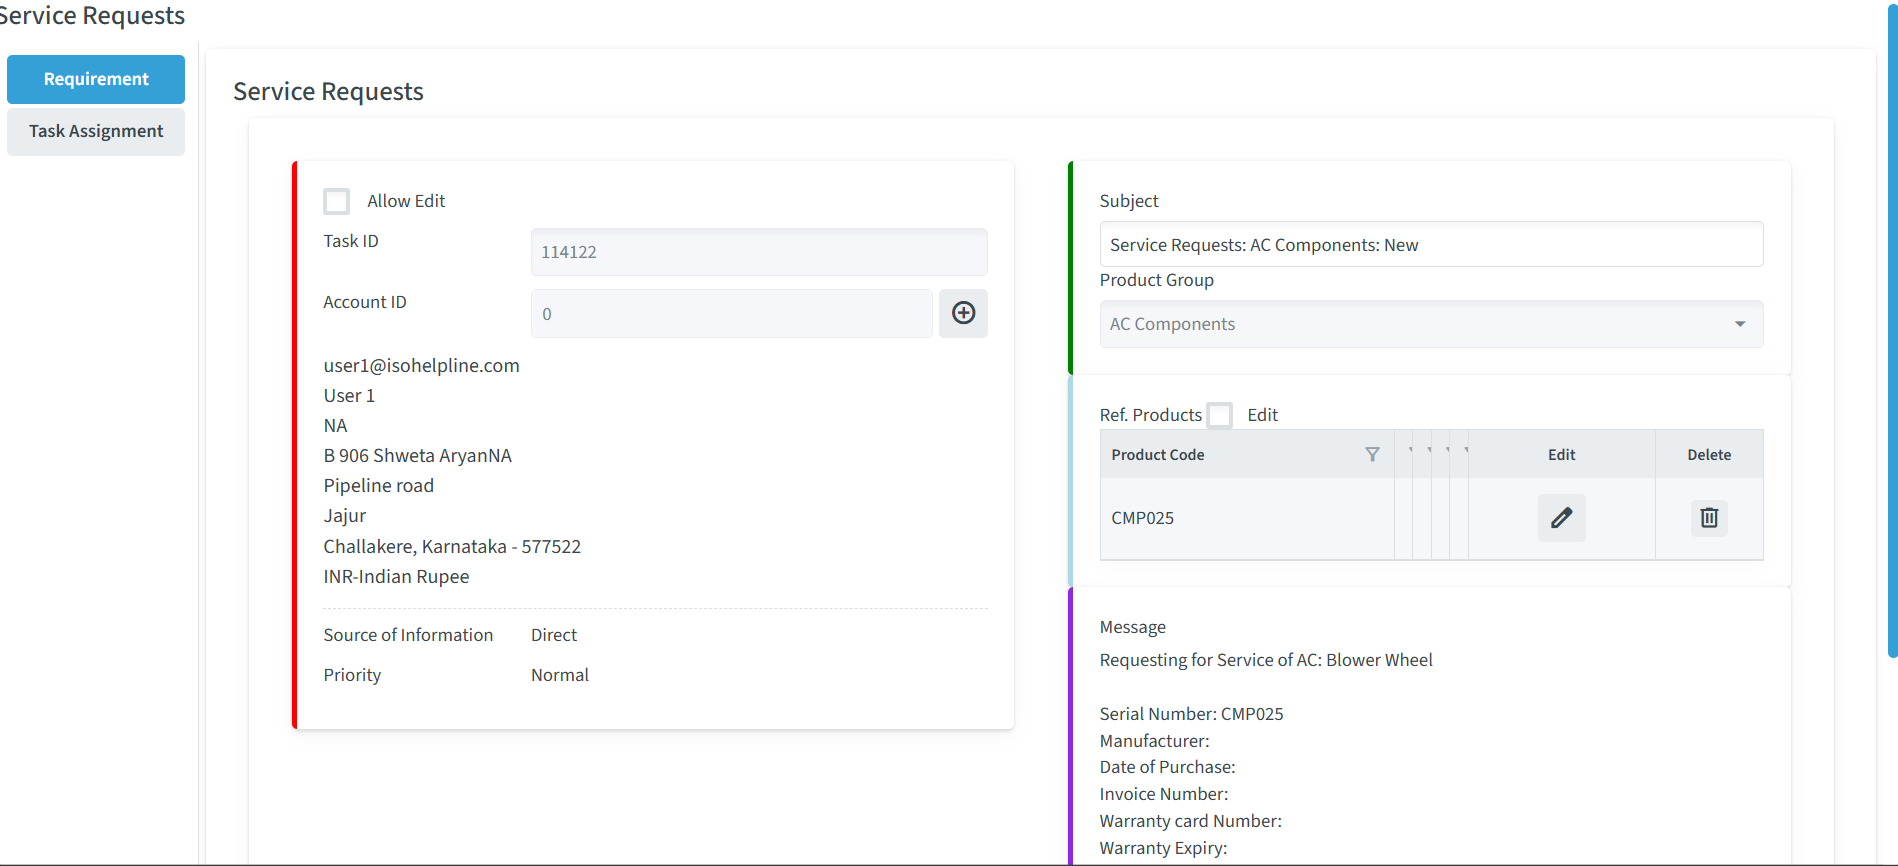Click the Invoice Number: line
The image size is (1898, 866).
pos(1164,794)
